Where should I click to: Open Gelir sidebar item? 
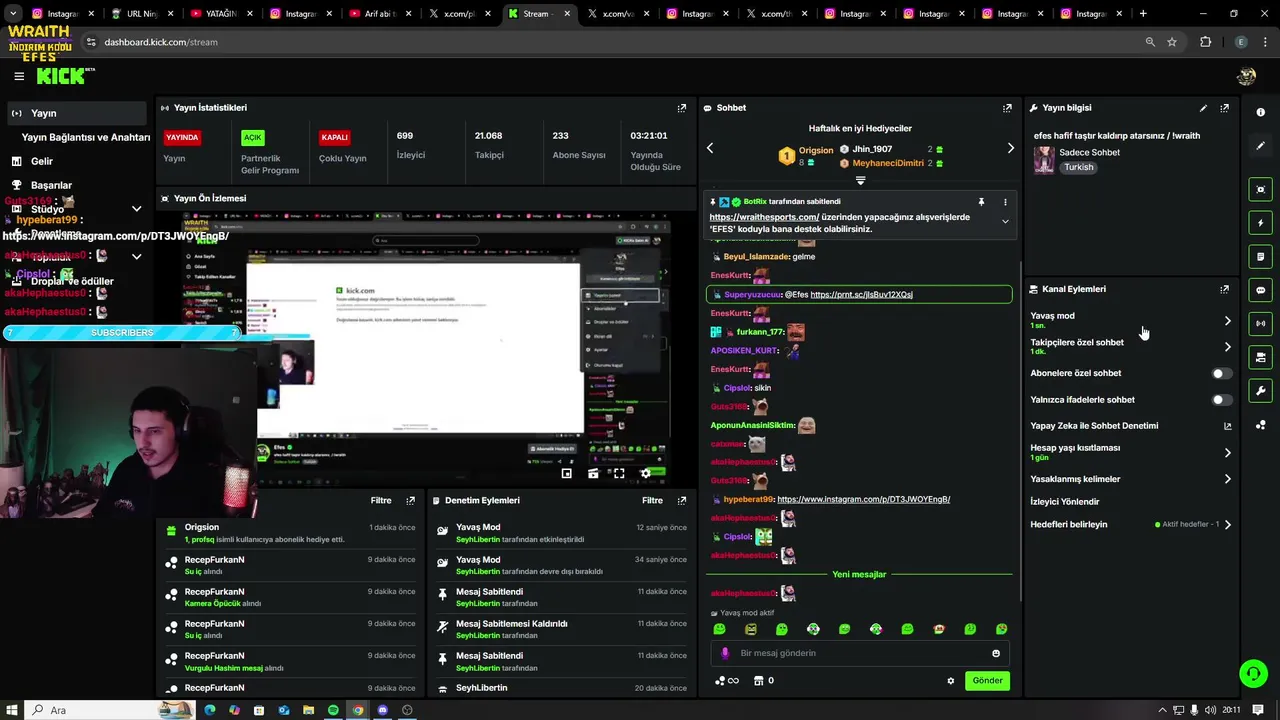(x=41, y=161)
